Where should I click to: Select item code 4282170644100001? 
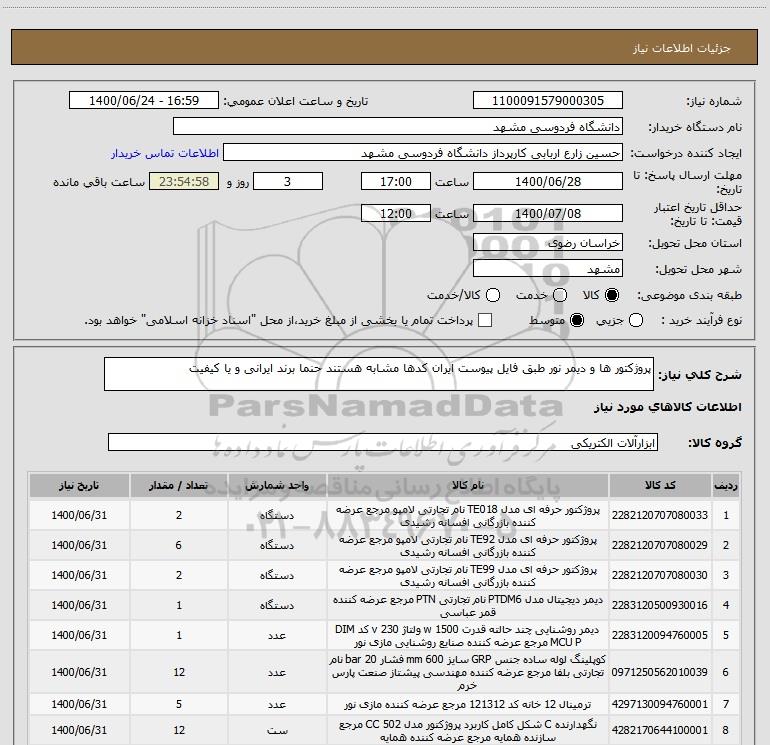pos(660,730)
